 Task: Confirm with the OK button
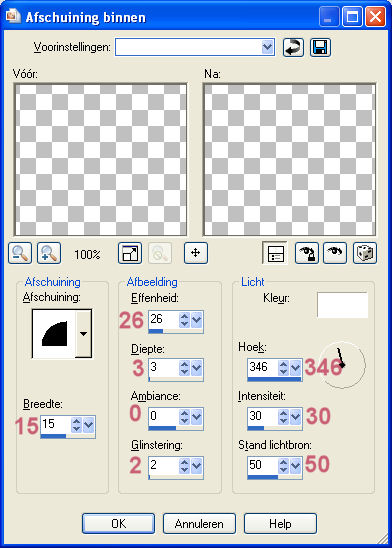pyautogui.click(x=118, y=524)
